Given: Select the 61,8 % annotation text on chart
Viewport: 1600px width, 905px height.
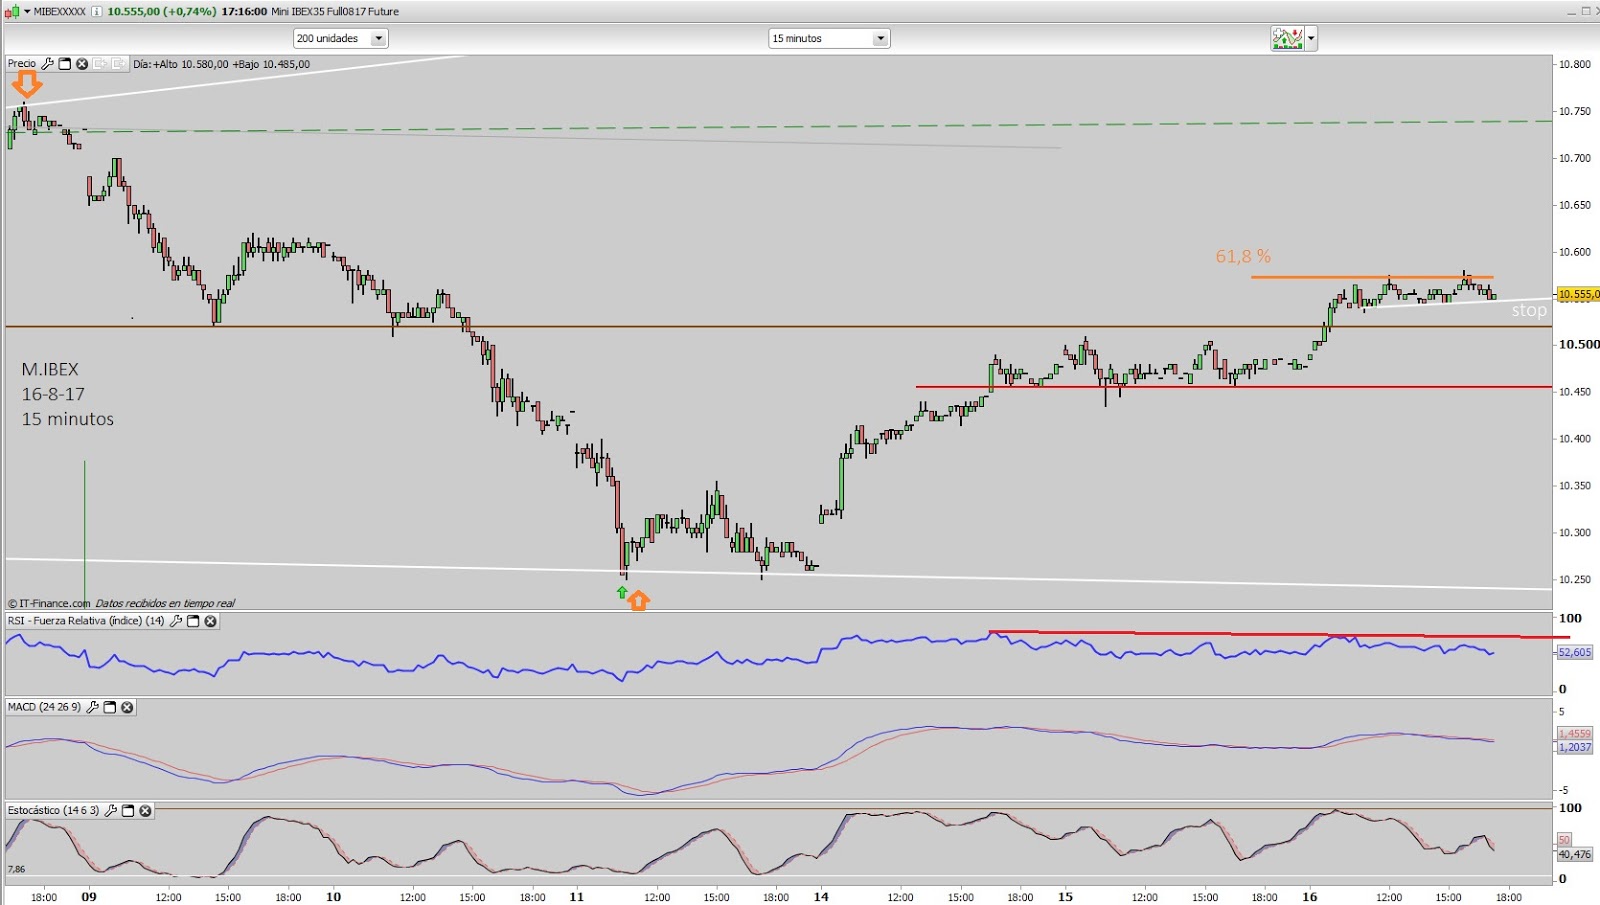Looking at the screenshot, I should [x=1243, y=257].
